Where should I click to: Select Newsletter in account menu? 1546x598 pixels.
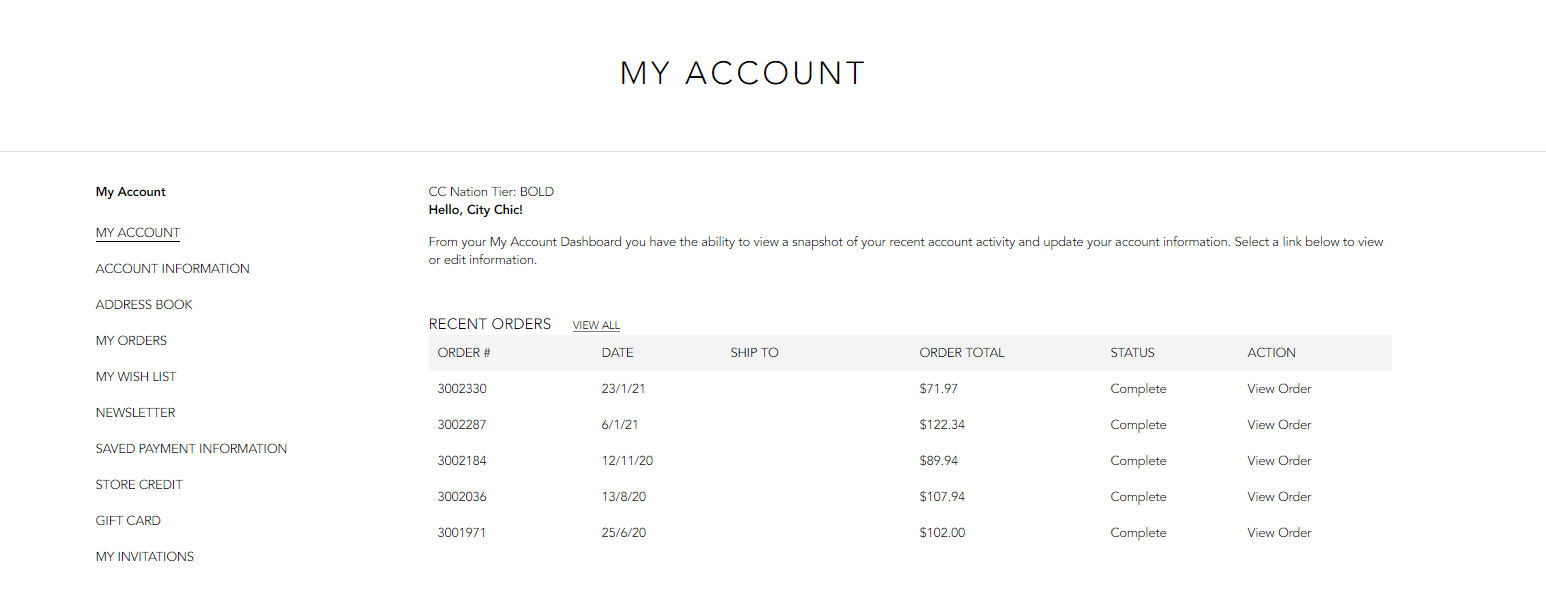pyautogui.click(x=135, y=412)
